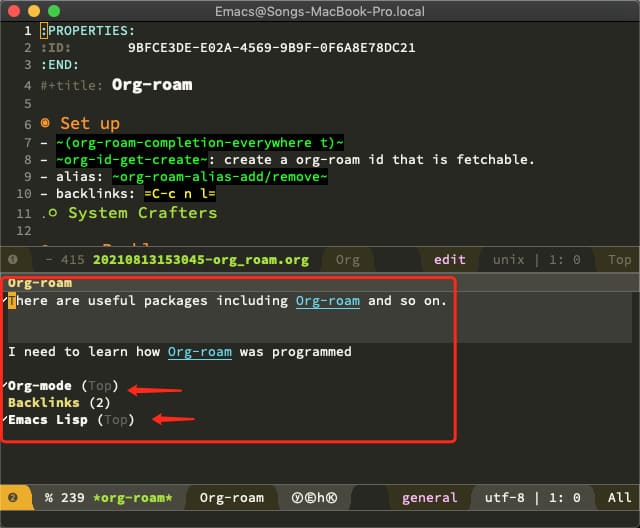Click utf-8 encoding indicator in lower modeline
Image resolution: width=640 pixels, height=528 pixels.
[504, 498]
